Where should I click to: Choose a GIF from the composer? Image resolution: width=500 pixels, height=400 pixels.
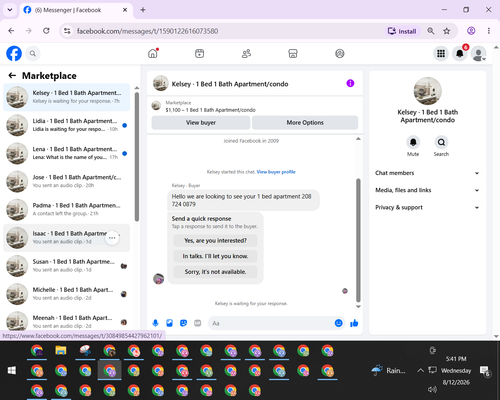198,323
